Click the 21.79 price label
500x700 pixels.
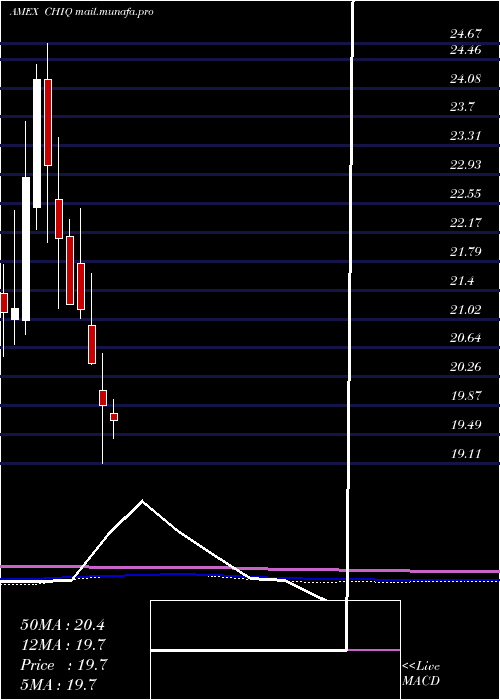click(466, 252)
